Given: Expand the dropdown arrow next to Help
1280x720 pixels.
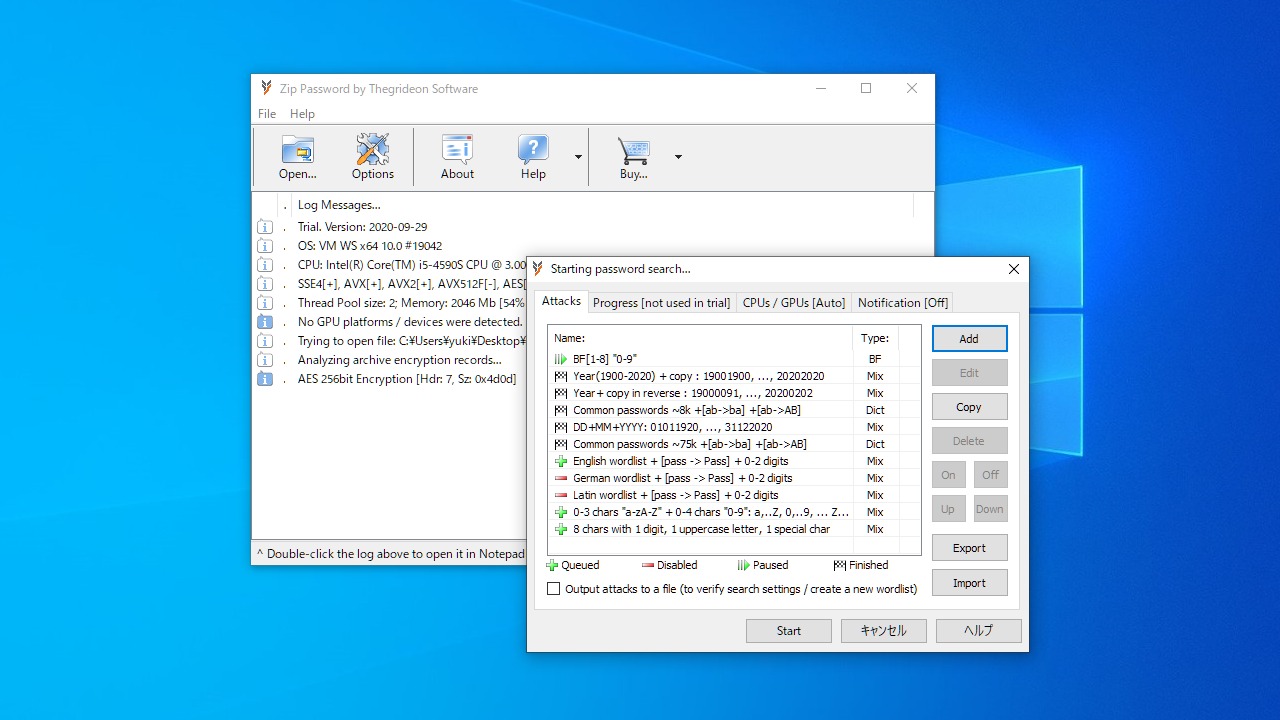Looking at the screenshot, I should pos(578,157).
